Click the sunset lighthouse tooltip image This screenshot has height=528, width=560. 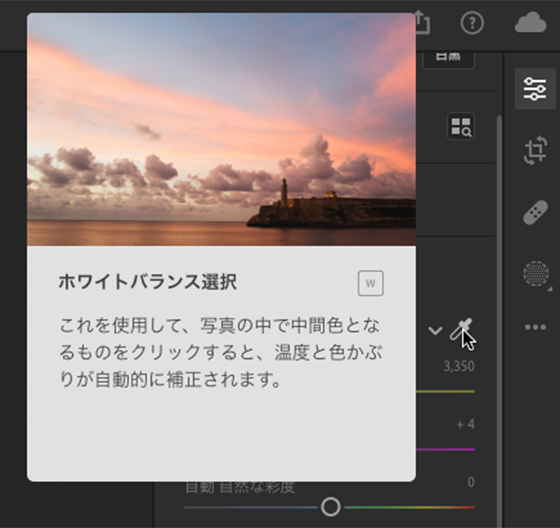pos(221,129)
